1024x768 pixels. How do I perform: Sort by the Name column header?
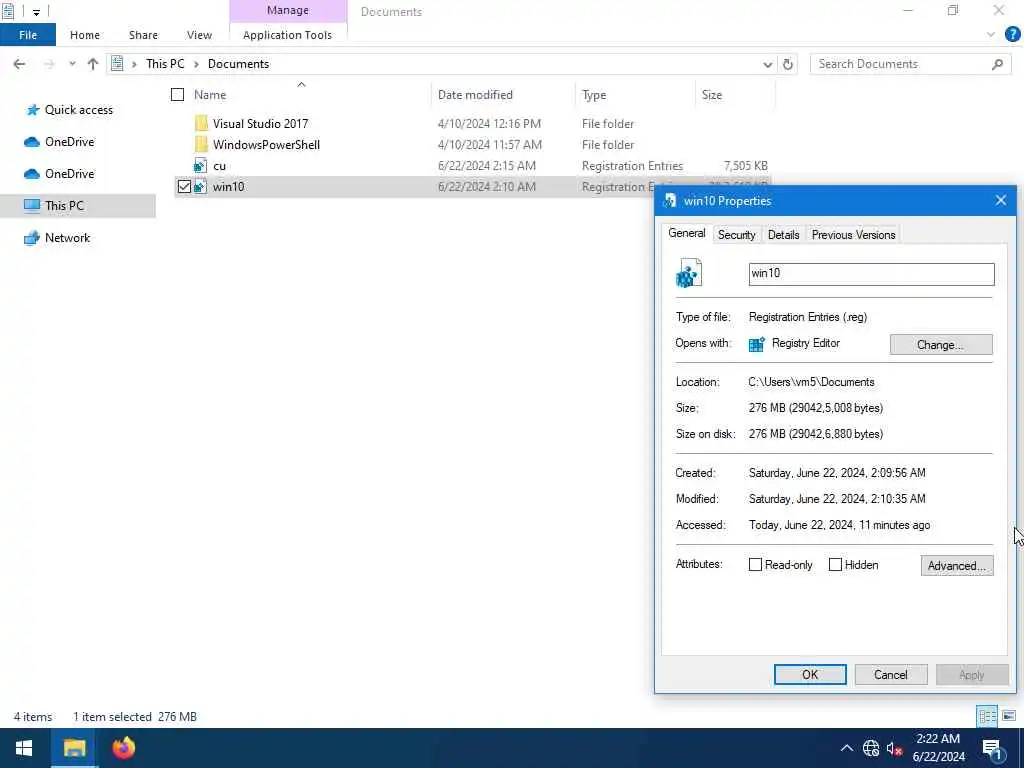[x=210, y=95]
